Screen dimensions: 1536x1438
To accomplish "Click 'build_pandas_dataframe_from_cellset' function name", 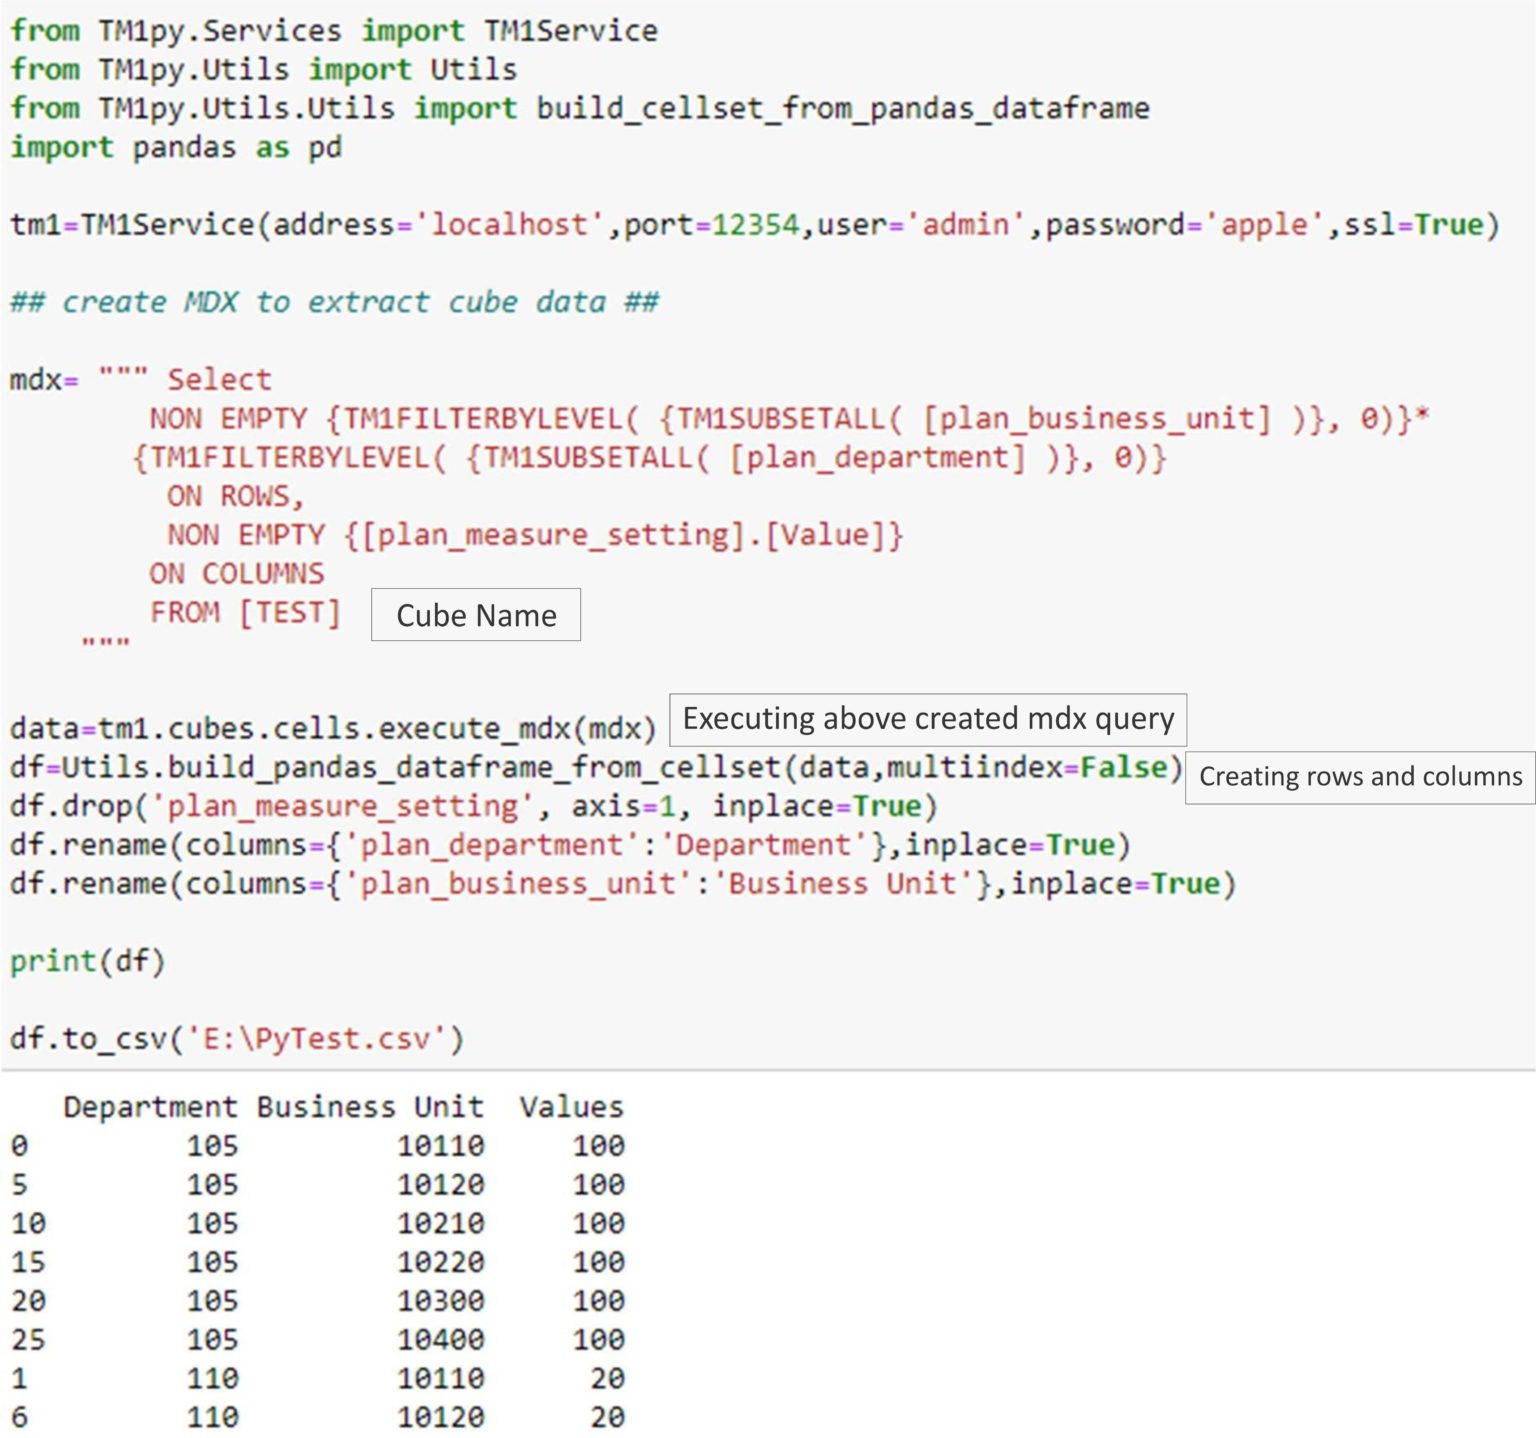I will 474,767.
